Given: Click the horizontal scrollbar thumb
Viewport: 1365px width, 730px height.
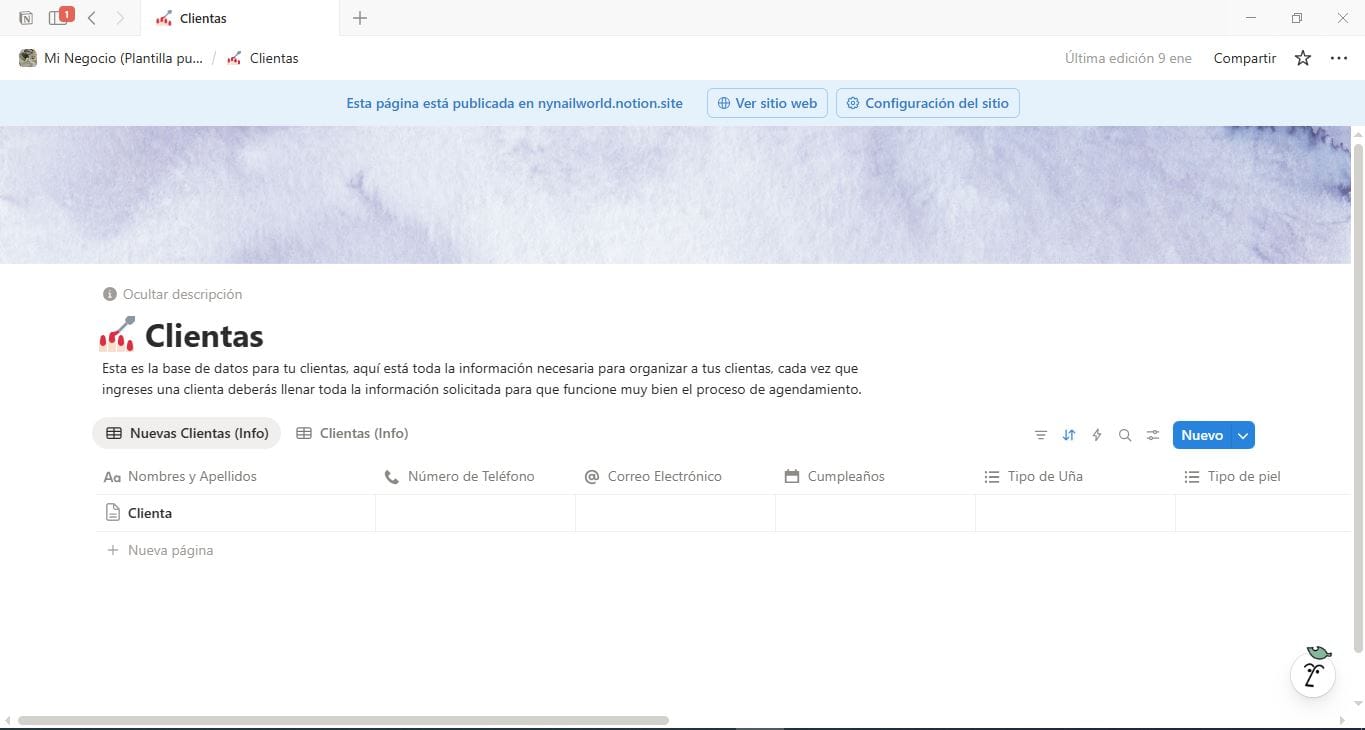Looking at the screenshot, I should 343,720.
